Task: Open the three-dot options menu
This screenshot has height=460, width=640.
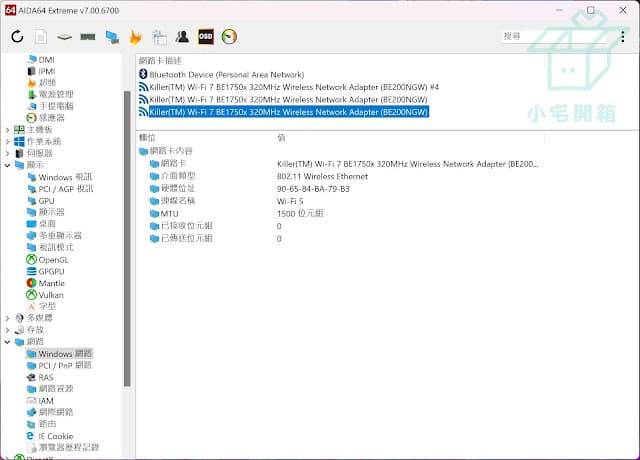Action: 623,36
